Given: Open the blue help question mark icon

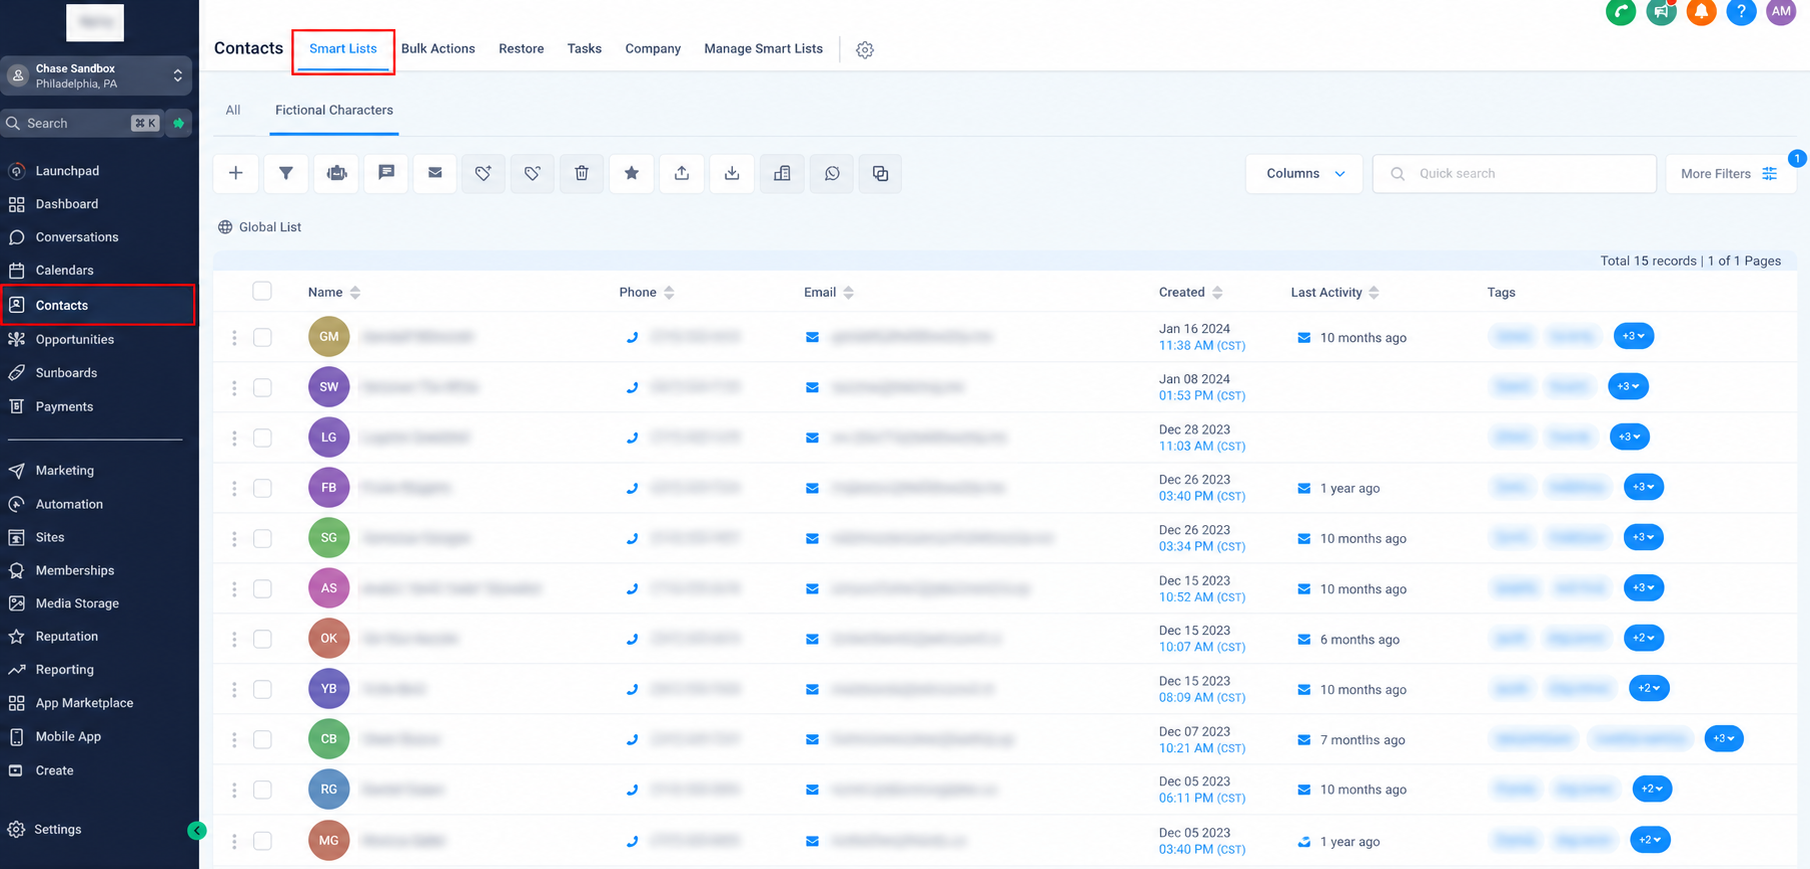Looking at the screenshot, I should pyautogui.click(x=1741, y=12).
